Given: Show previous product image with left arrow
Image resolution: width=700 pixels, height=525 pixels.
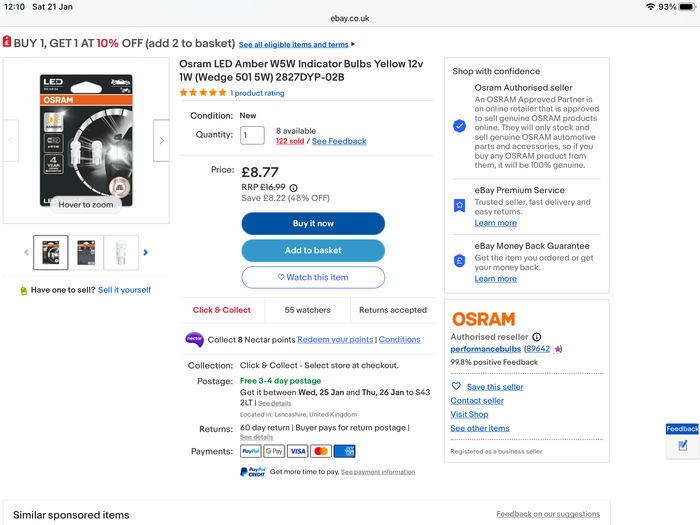Looking at the screenshot, I should pyautogui.click(x=11, y=141).
